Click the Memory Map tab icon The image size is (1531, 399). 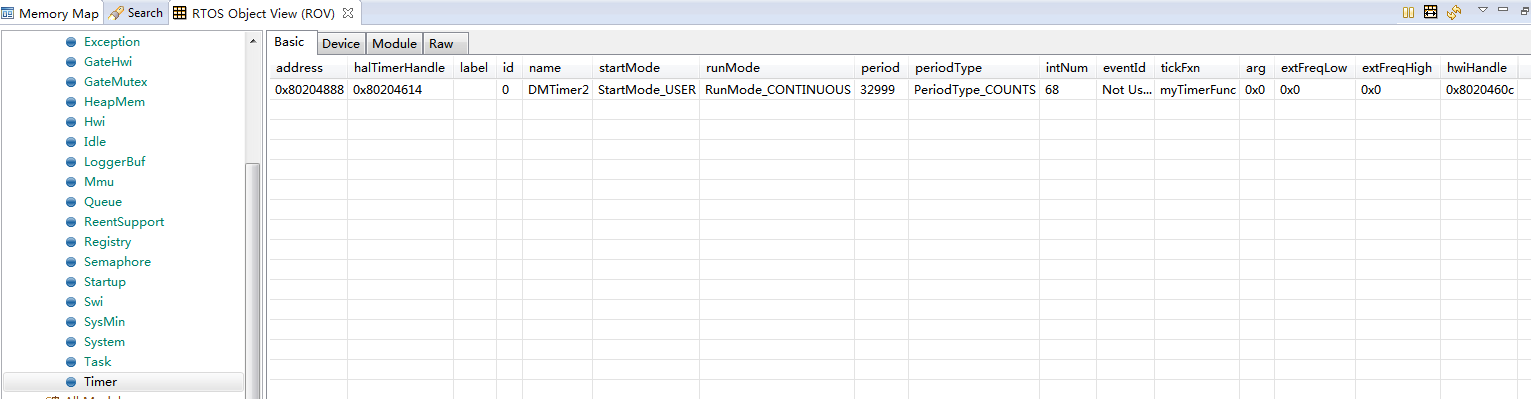pyautogui.click(x=8, y=13)
